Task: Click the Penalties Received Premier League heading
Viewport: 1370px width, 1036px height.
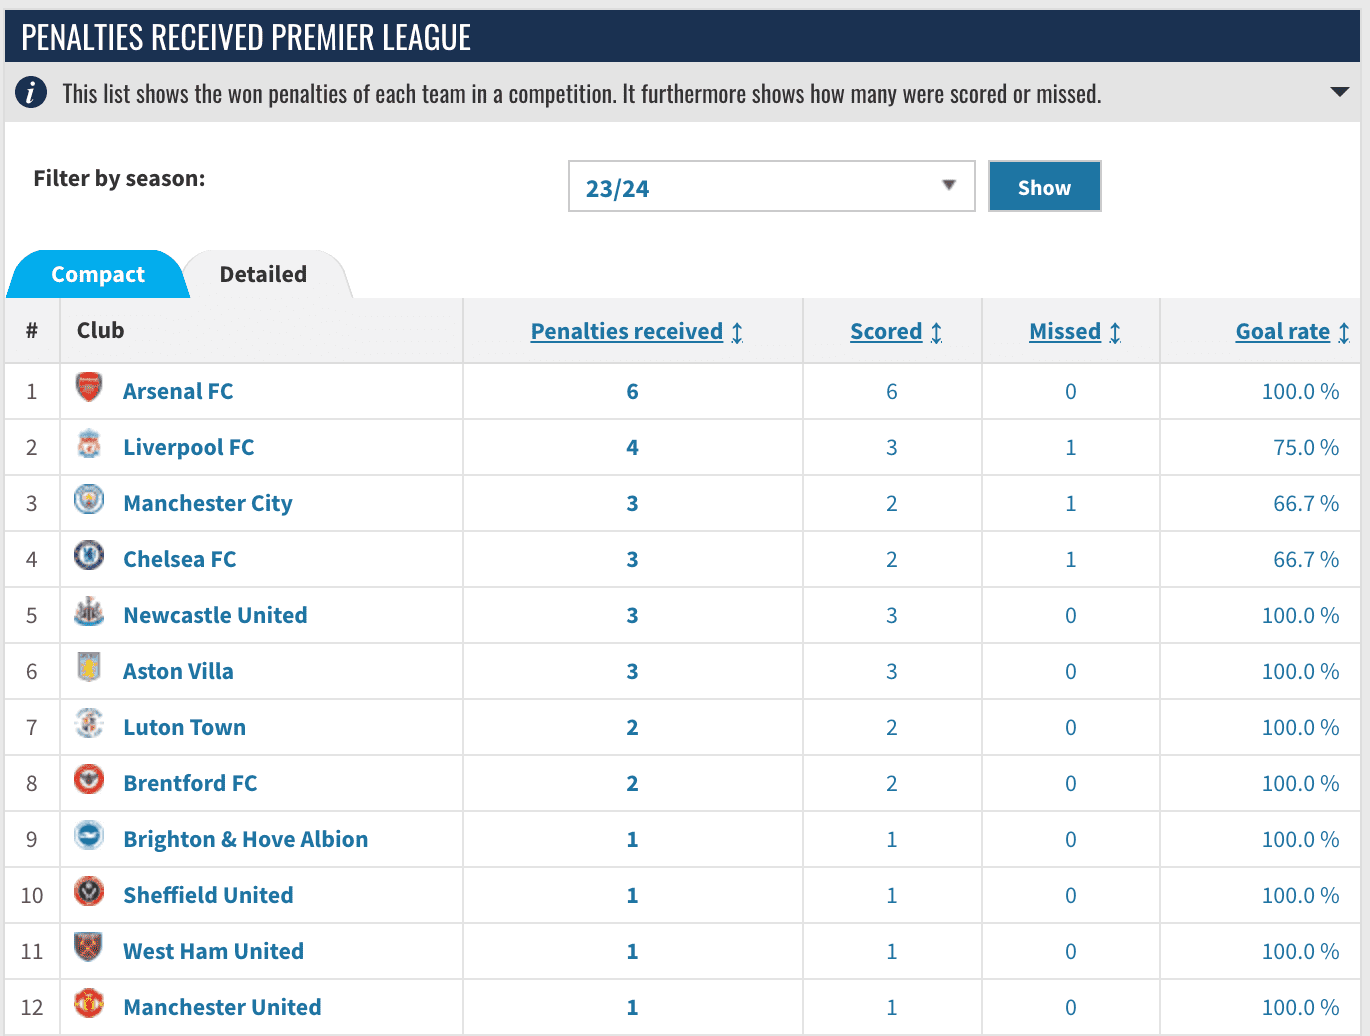Action: pyautogui.click(x=246, y=37)
